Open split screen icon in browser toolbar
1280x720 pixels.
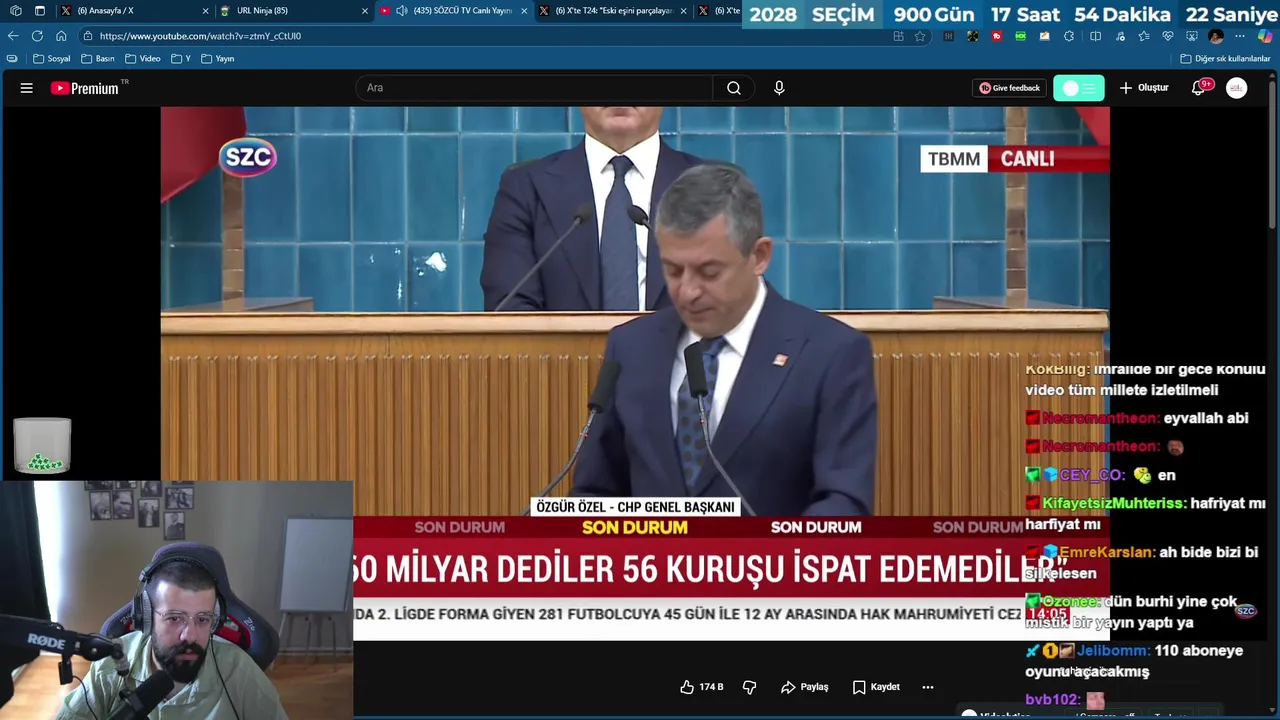click(x=1095, y=36)
